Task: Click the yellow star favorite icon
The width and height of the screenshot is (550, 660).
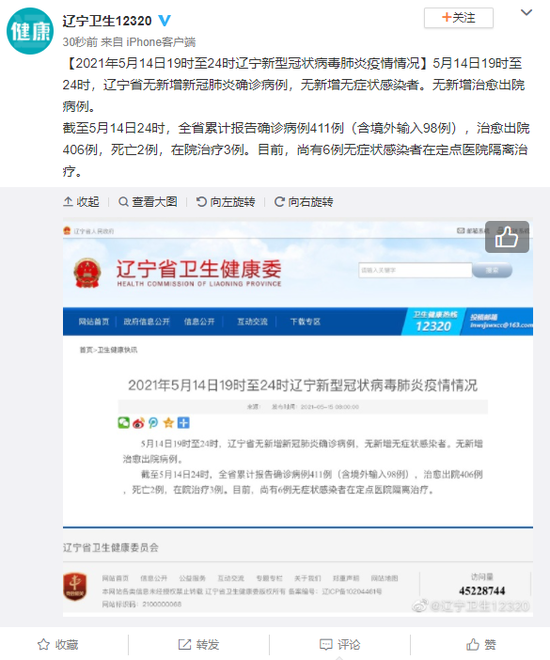Action: coord(168,423)
